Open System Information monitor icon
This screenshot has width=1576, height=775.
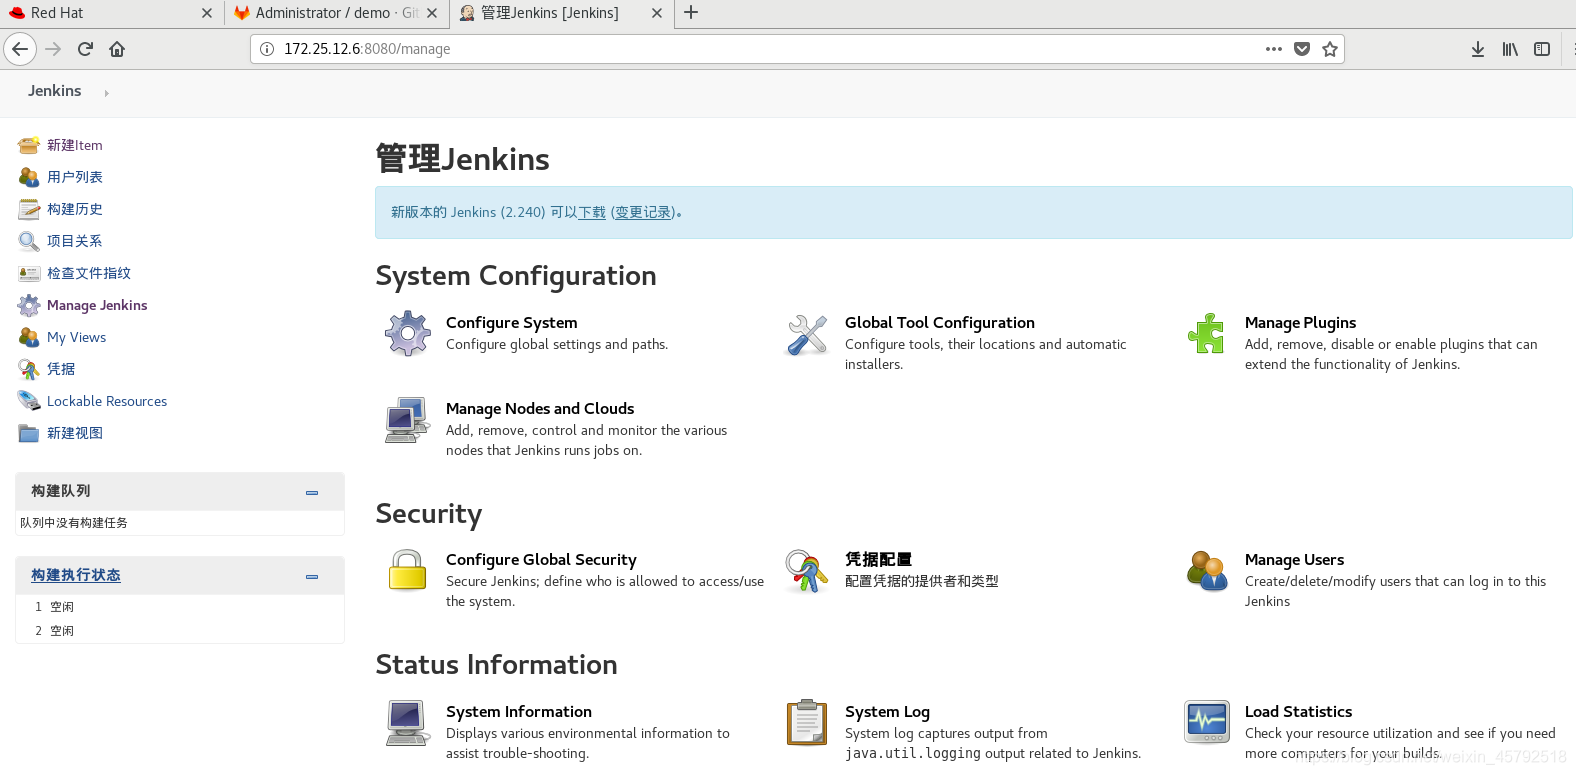tap(408, 722)
